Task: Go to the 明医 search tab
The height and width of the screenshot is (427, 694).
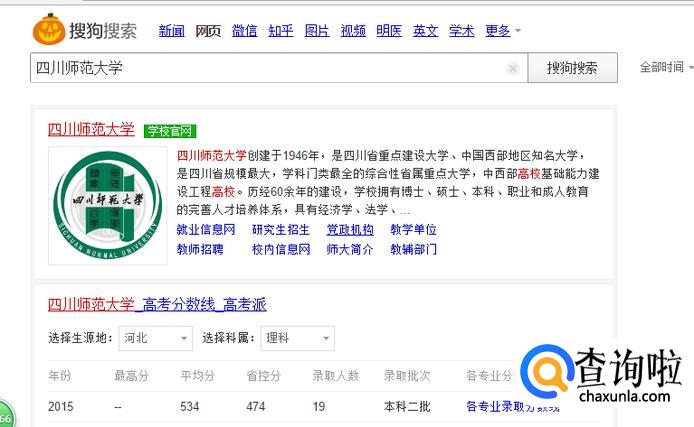Action: click(x=389, y=31)
